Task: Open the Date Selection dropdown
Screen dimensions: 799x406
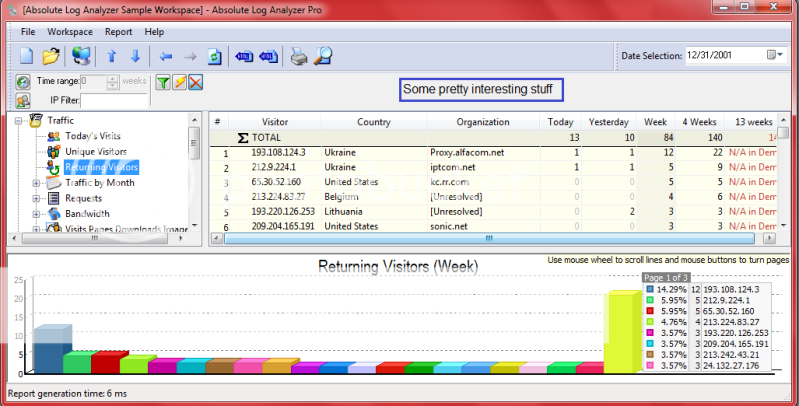Action: pyautogui.click(x=775, y=54)
